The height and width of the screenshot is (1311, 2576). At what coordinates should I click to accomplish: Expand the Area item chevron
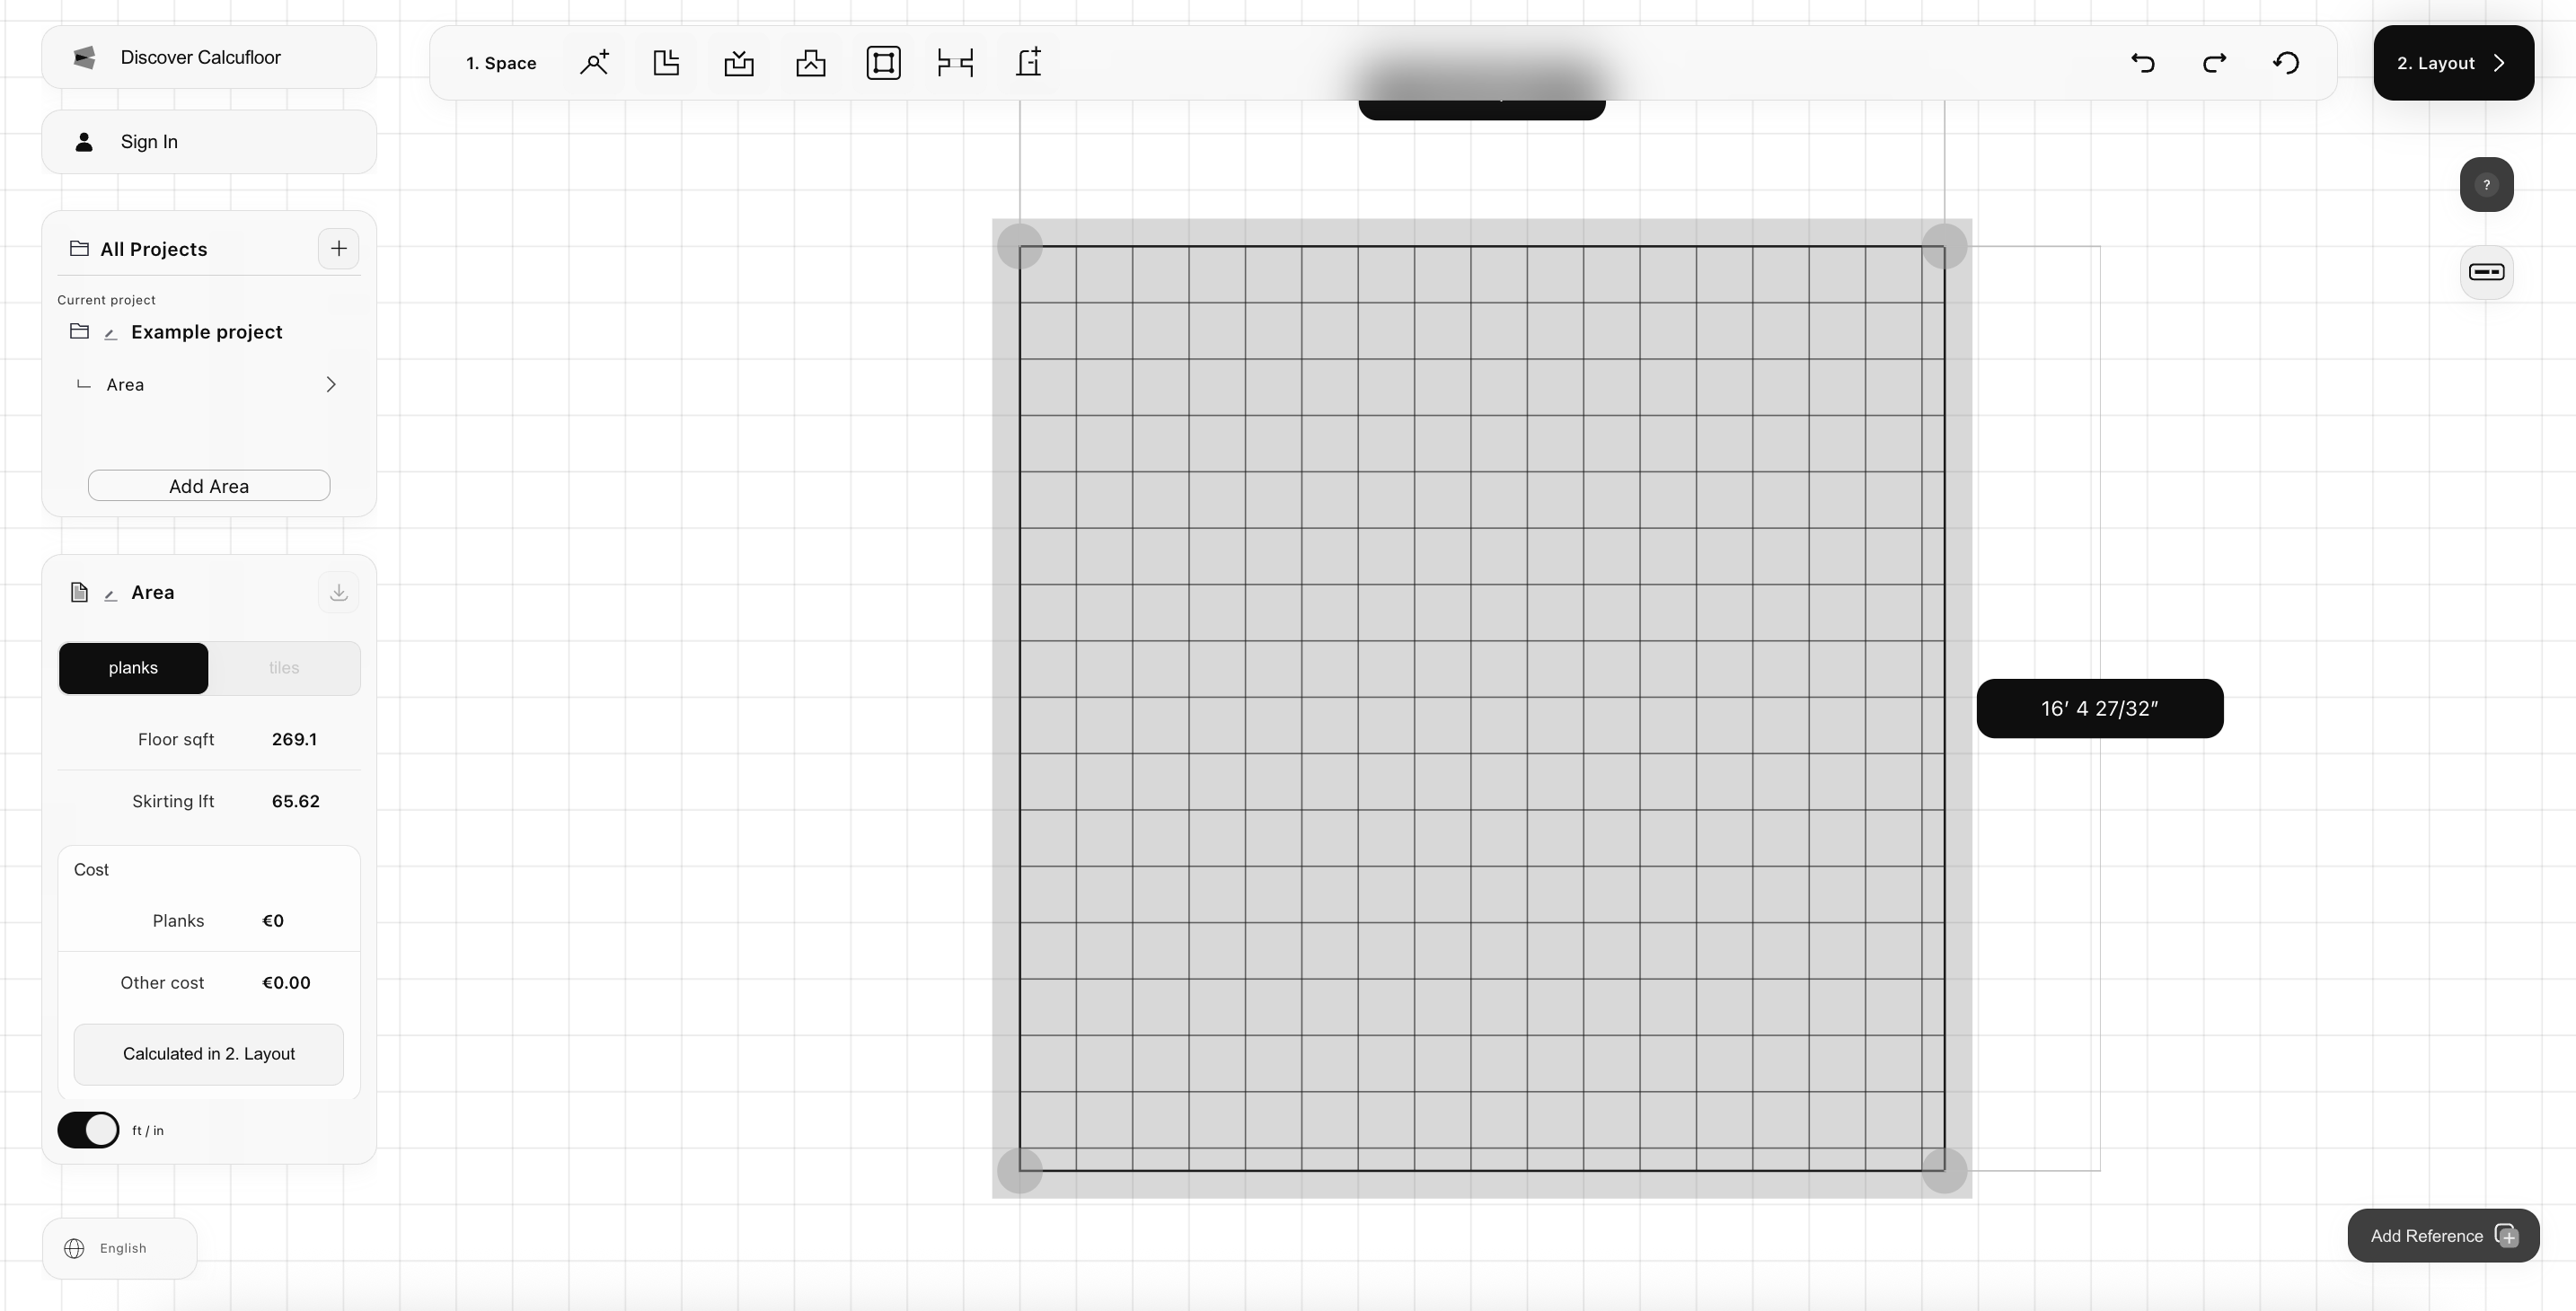pos(331,385)
